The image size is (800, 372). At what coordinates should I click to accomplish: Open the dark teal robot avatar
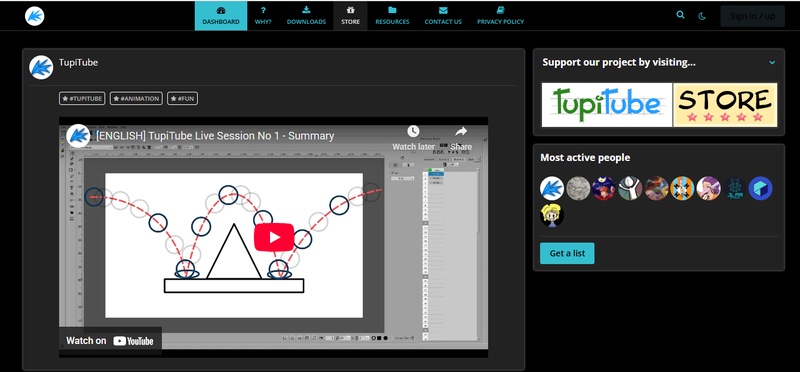click(x=735, y=188)
